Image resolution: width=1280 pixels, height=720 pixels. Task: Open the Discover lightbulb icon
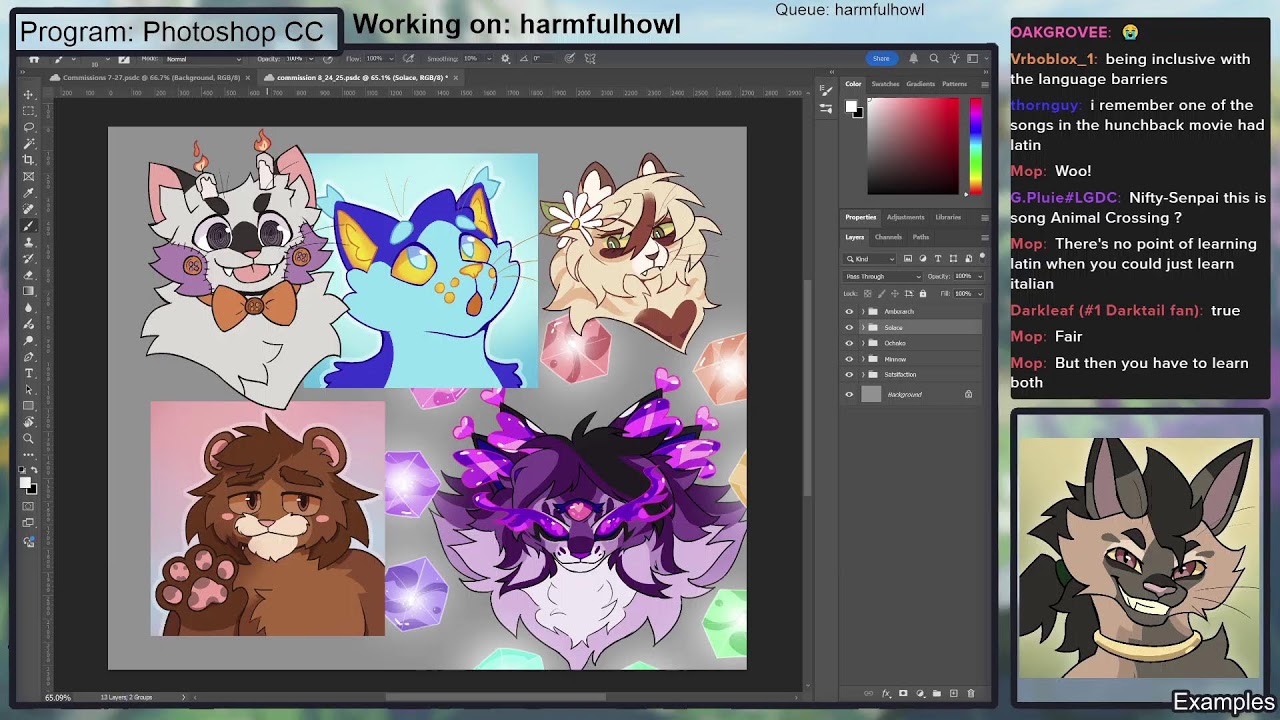click(955, 58)
